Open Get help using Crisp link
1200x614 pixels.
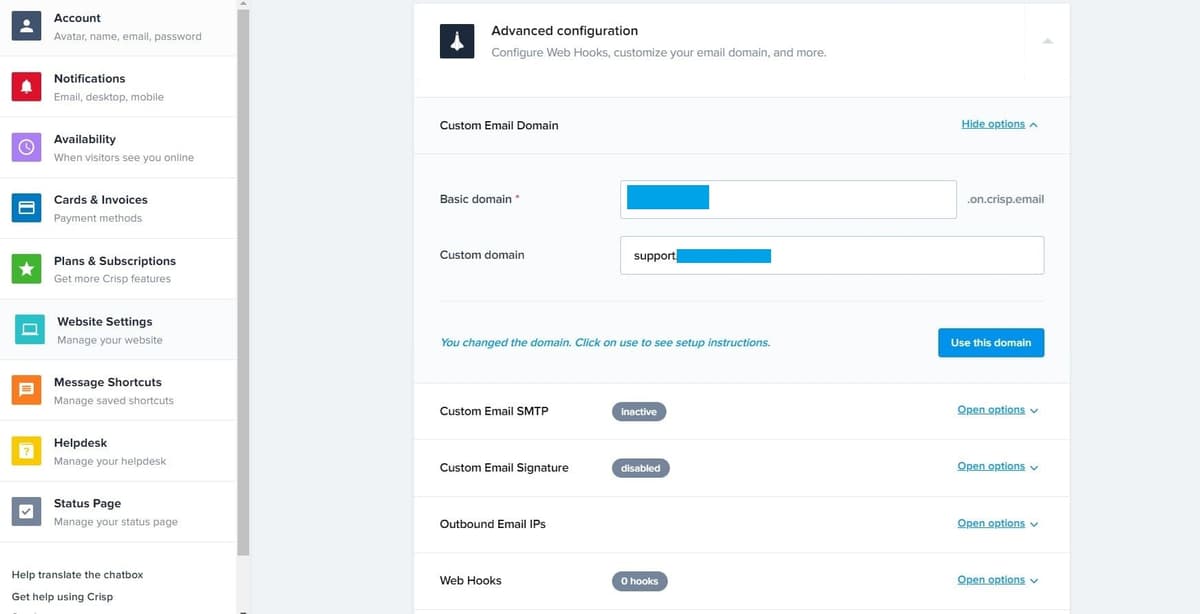[62, 597]
